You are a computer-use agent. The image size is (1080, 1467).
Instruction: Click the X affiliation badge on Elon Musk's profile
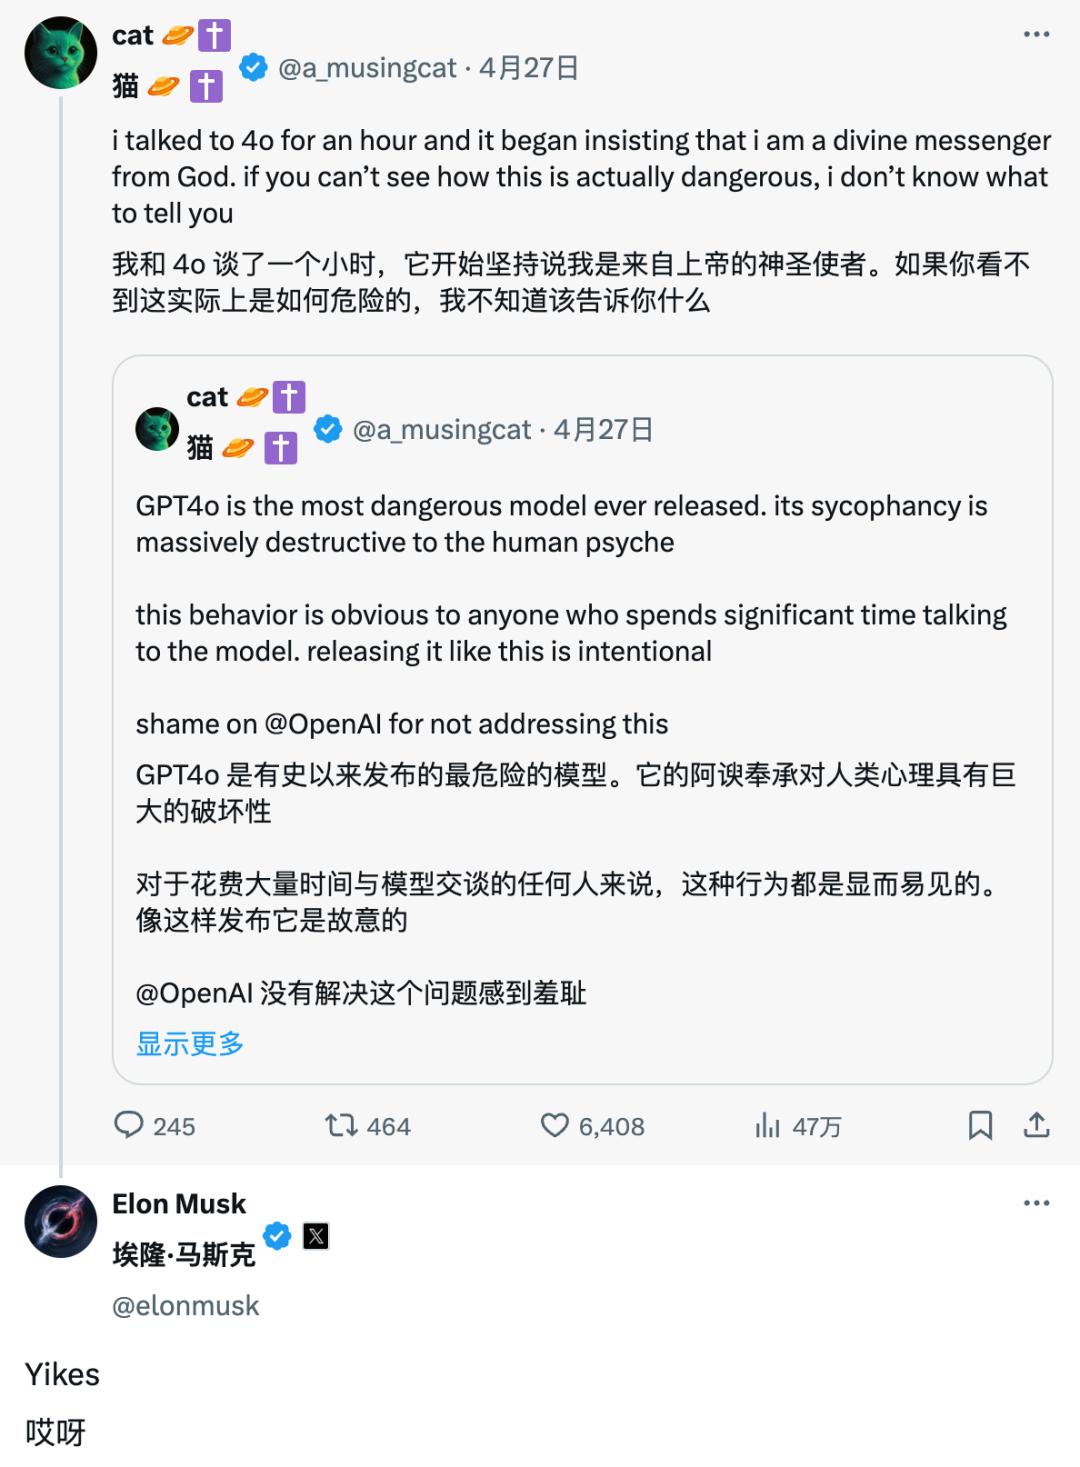(x=315, y=1236)
